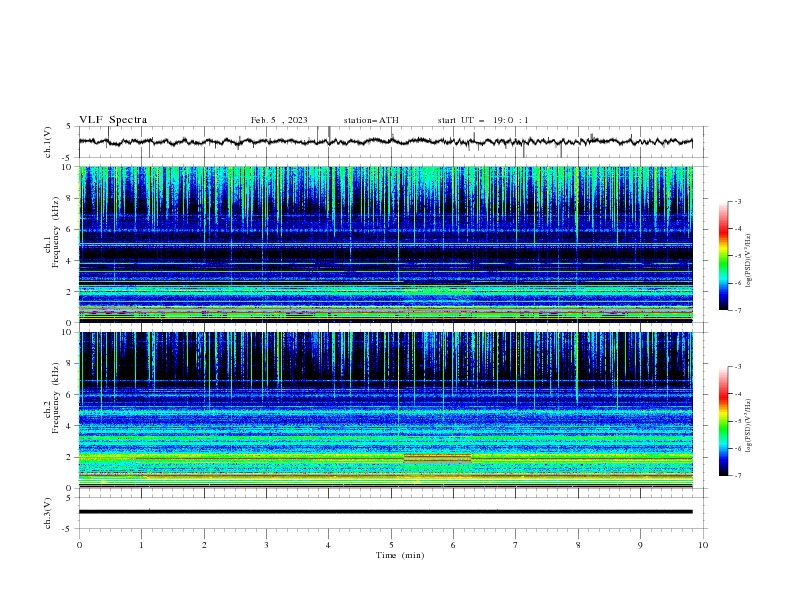Screen dimensions: 792x612
Task: Click time axis tick label "9"
Action: 640,545
